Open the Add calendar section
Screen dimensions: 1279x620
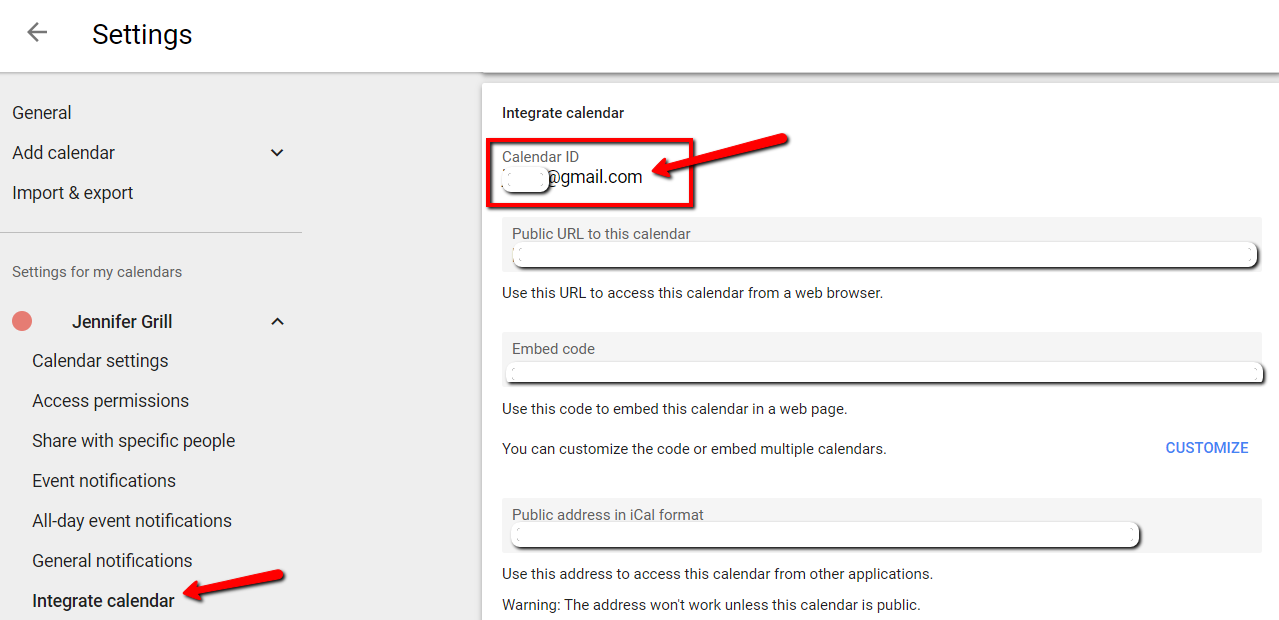pyautogui.click(x=64, y=153)
